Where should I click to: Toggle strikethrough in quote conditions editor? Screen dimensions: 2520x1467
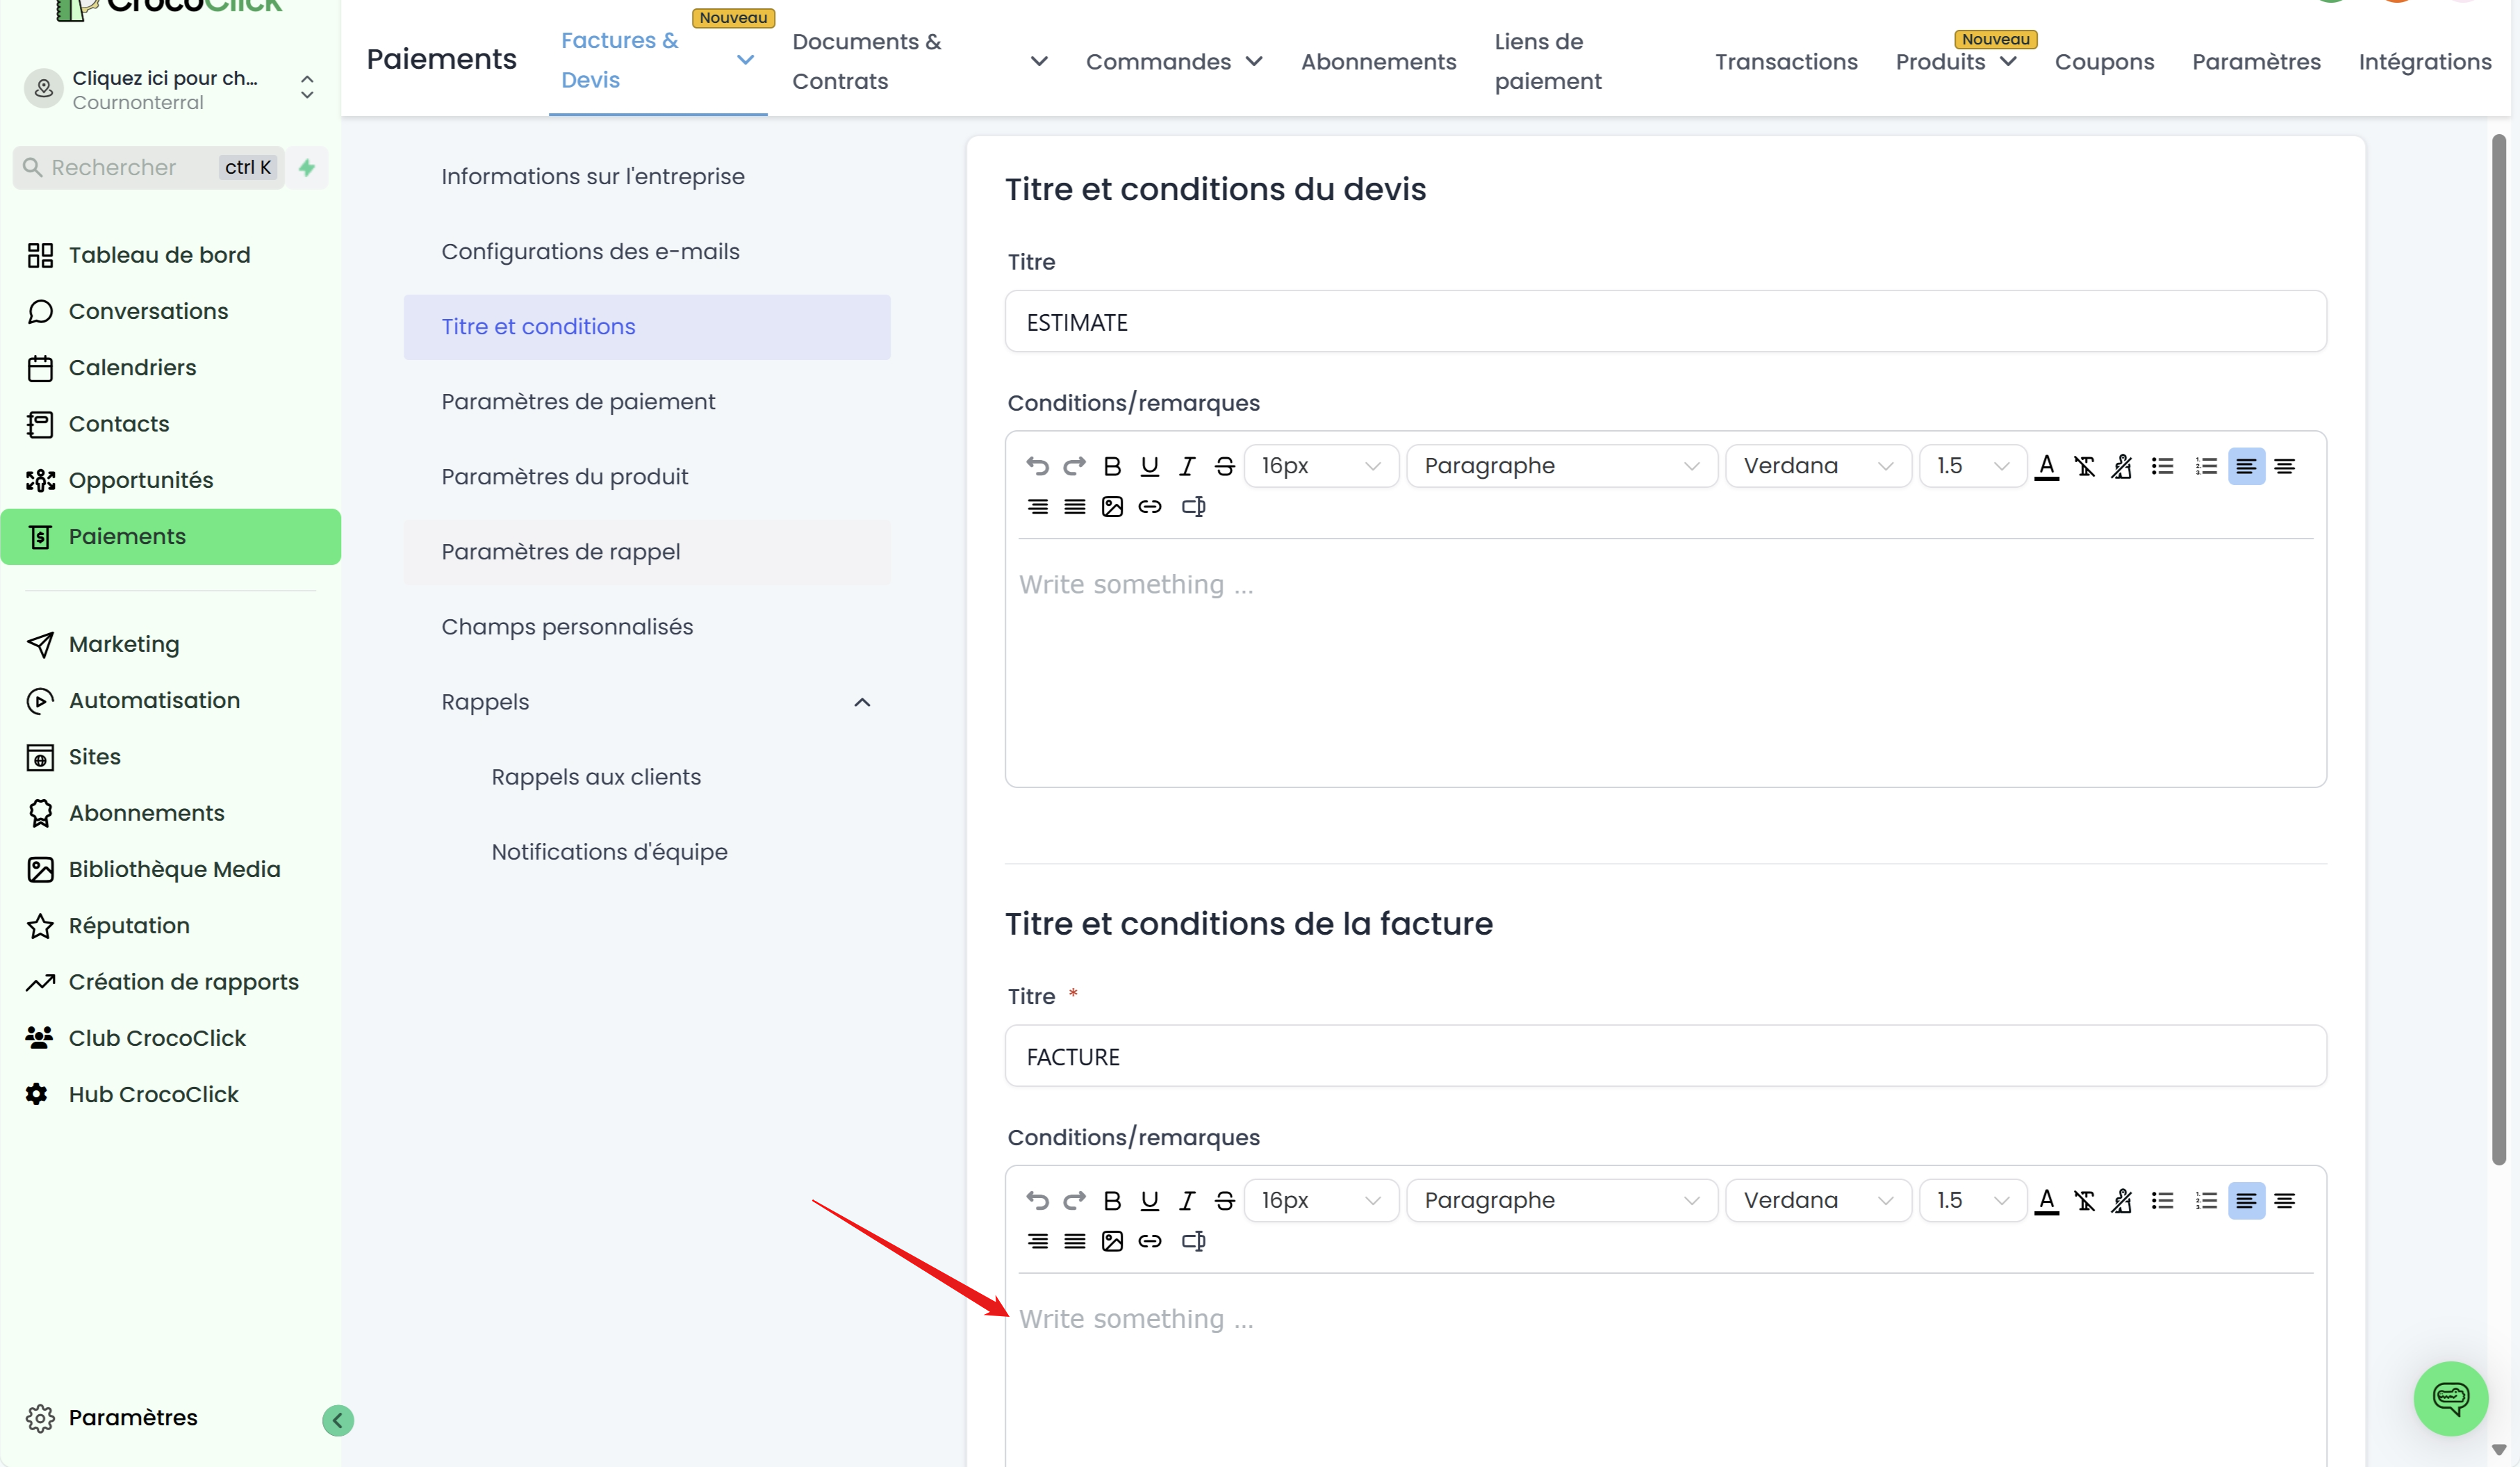tap(1224, 466)
